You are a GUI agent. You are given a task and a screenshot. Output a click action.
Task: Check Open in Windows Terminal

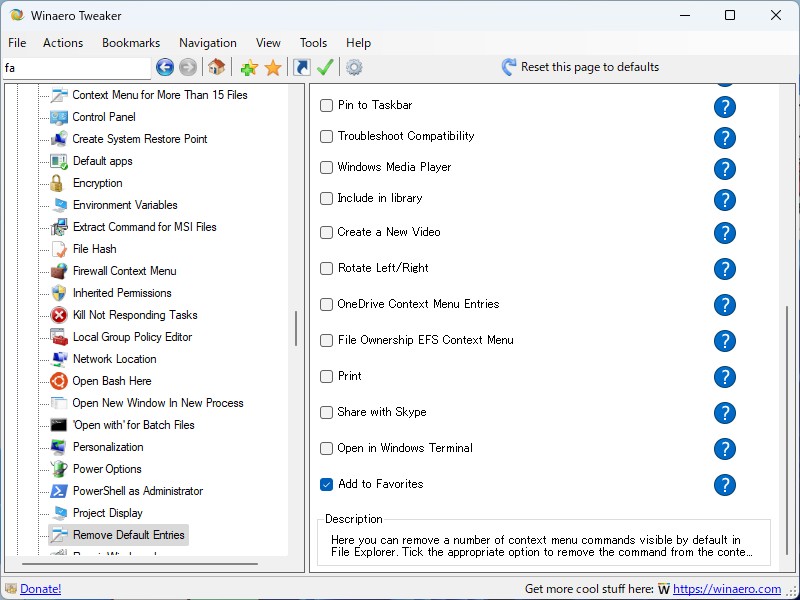click(326, 448)
